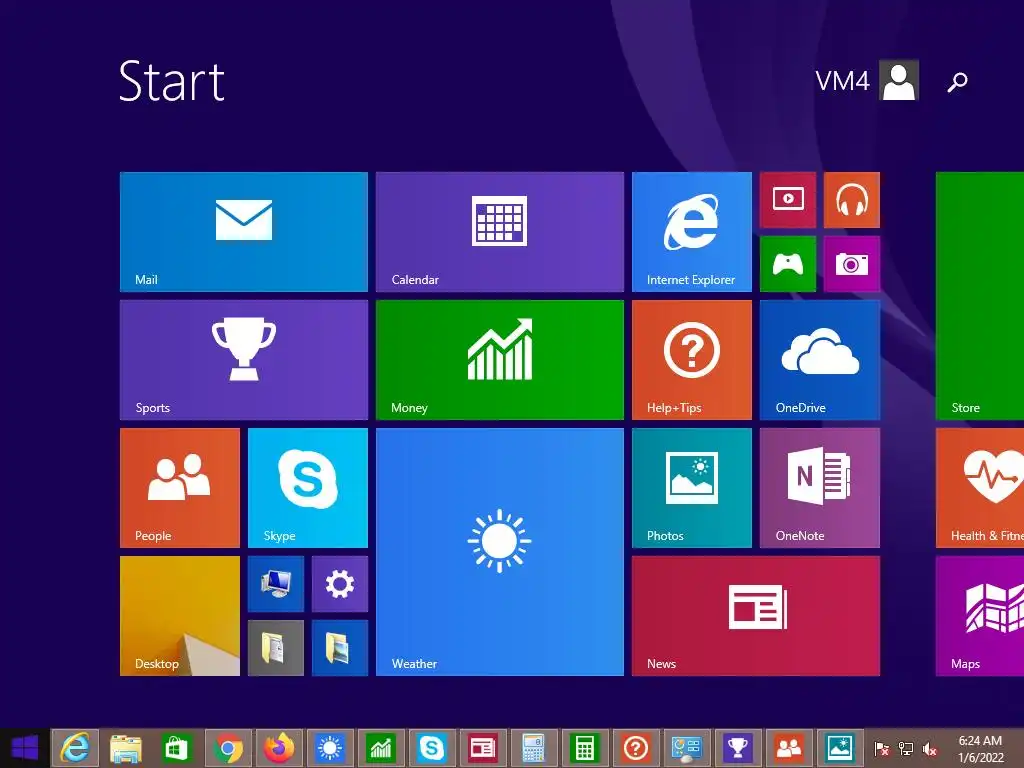Click the network status tray icon
The width and height of the screenshot is (1024, 768).
click(906, 748)
